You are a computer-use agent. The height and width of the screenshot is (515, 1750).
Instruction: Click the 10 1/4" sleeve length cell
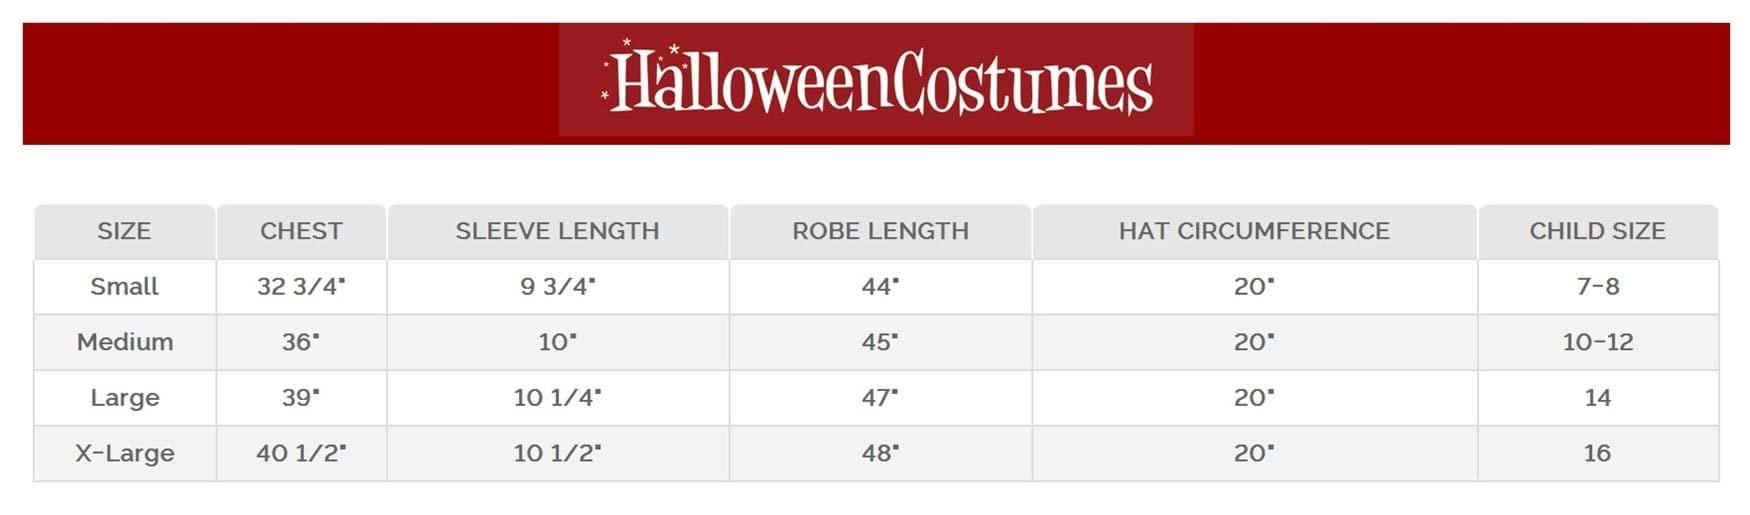[x=557, y=398]
